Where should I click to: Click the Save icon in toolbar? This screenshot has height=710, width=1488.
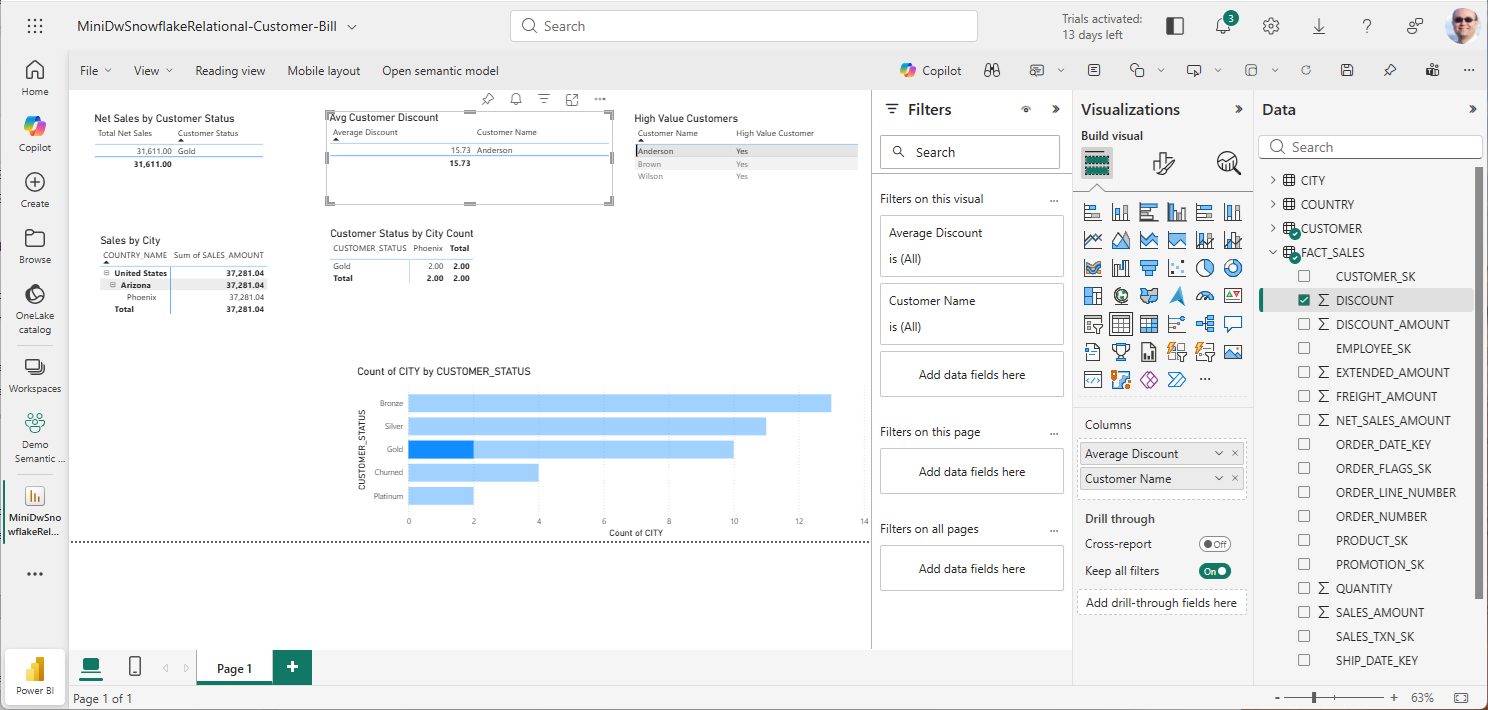click(x=1347, y=70)
